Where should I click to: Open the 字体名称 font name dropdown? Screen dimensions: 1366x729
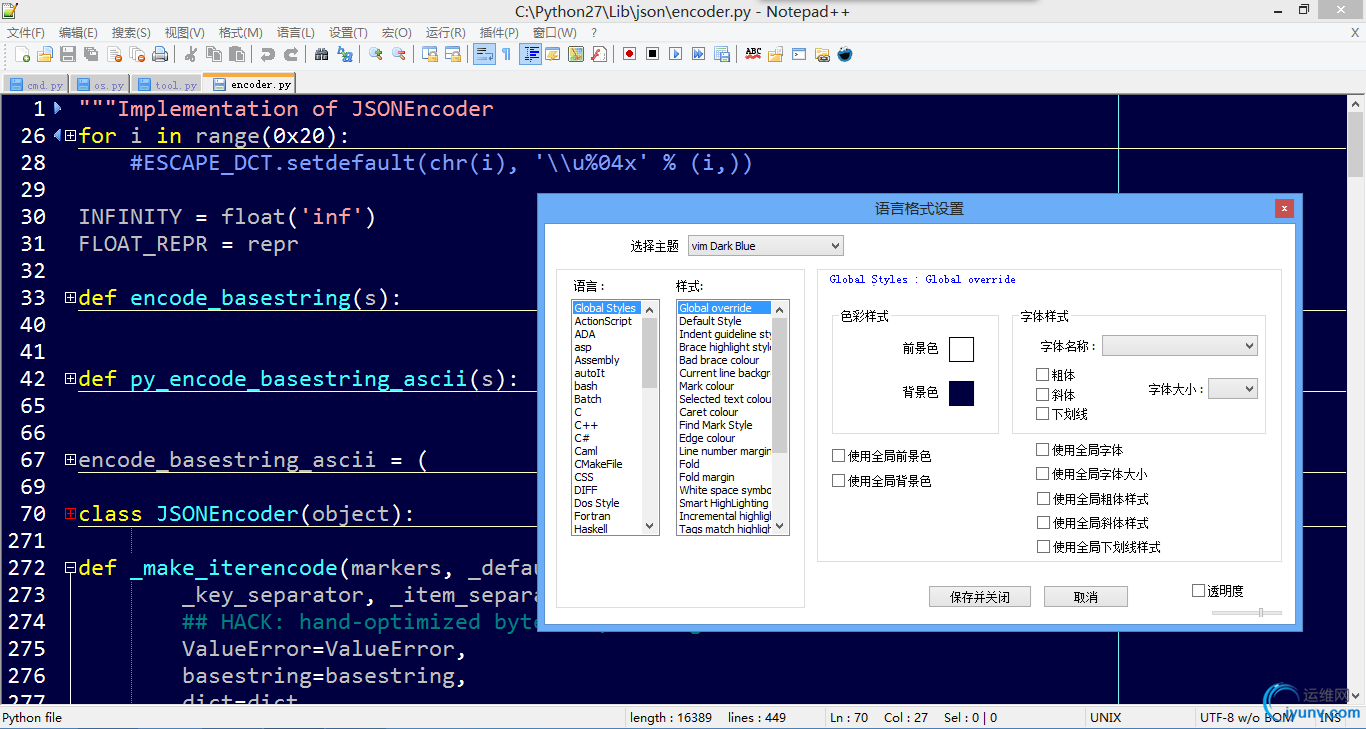(1180, 346)
